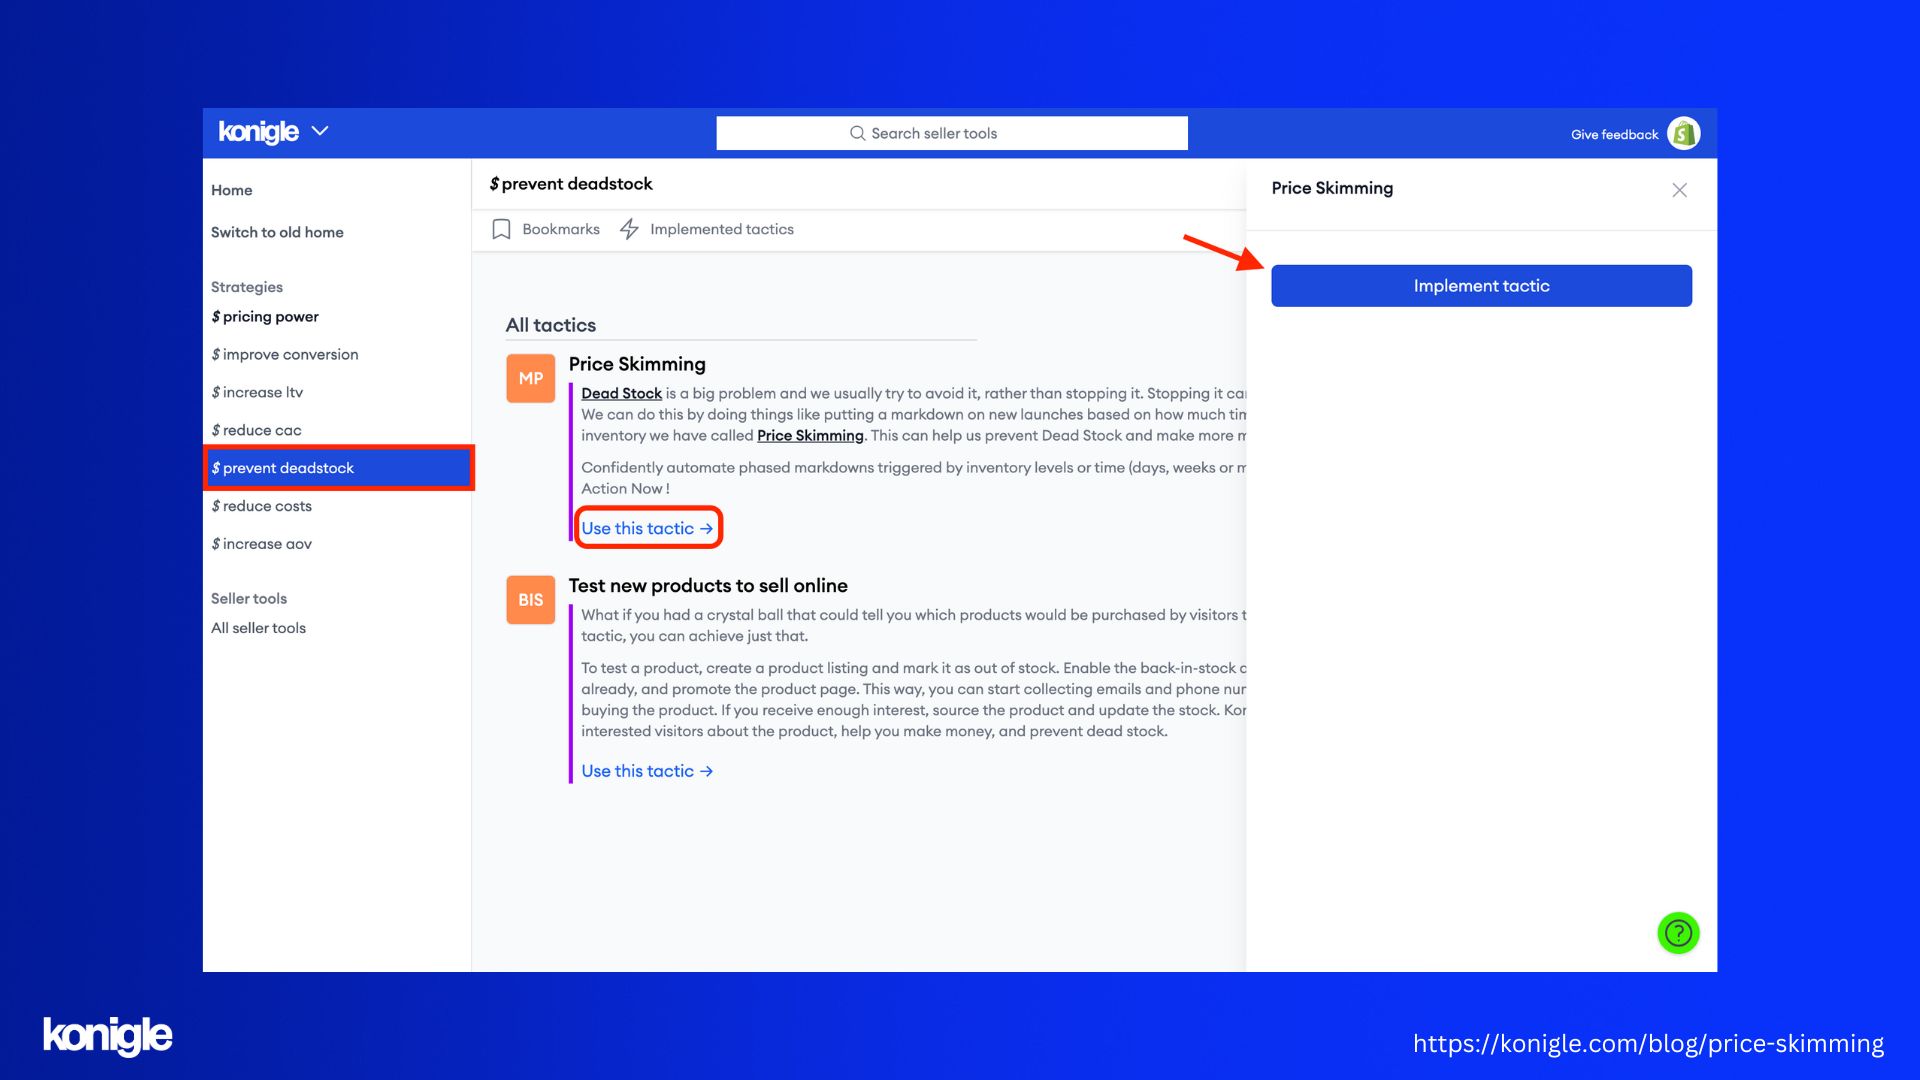
Task: Click the Implement tactic button
Action: (1481, 285)
